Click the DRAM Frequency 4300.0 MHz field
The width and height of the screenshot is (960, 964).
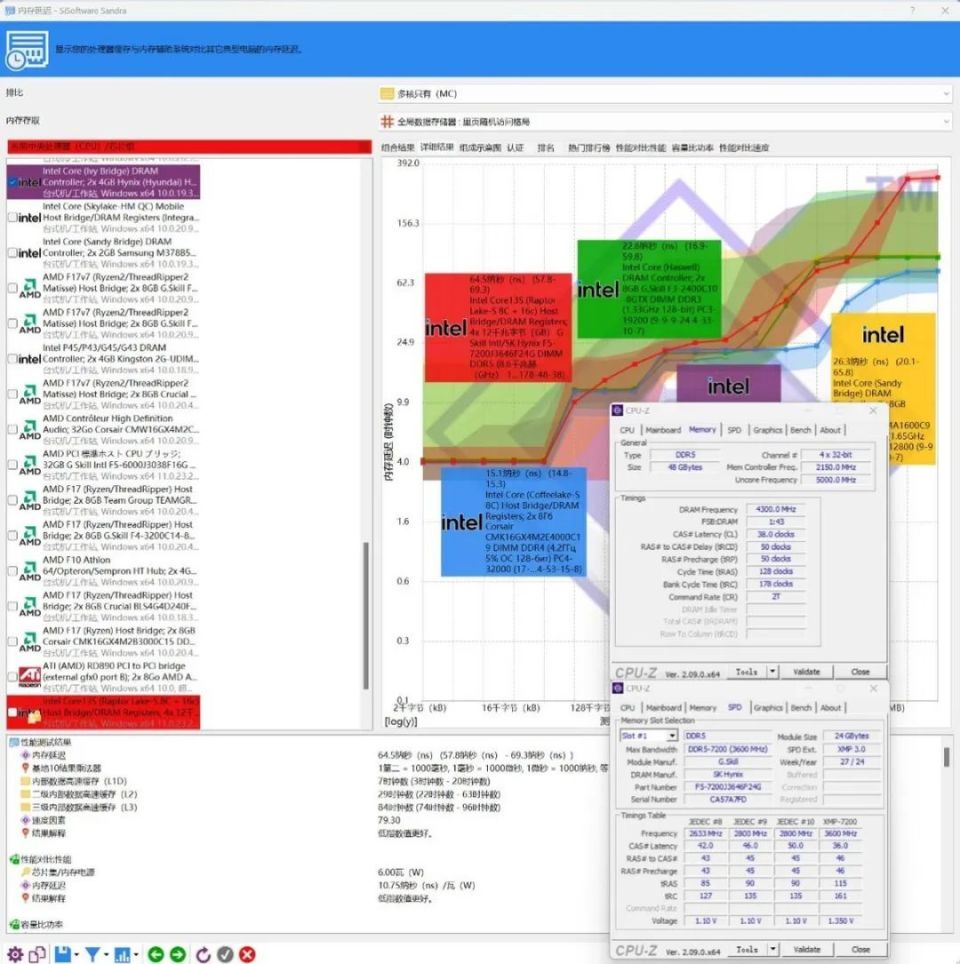(x=776, y=509)
